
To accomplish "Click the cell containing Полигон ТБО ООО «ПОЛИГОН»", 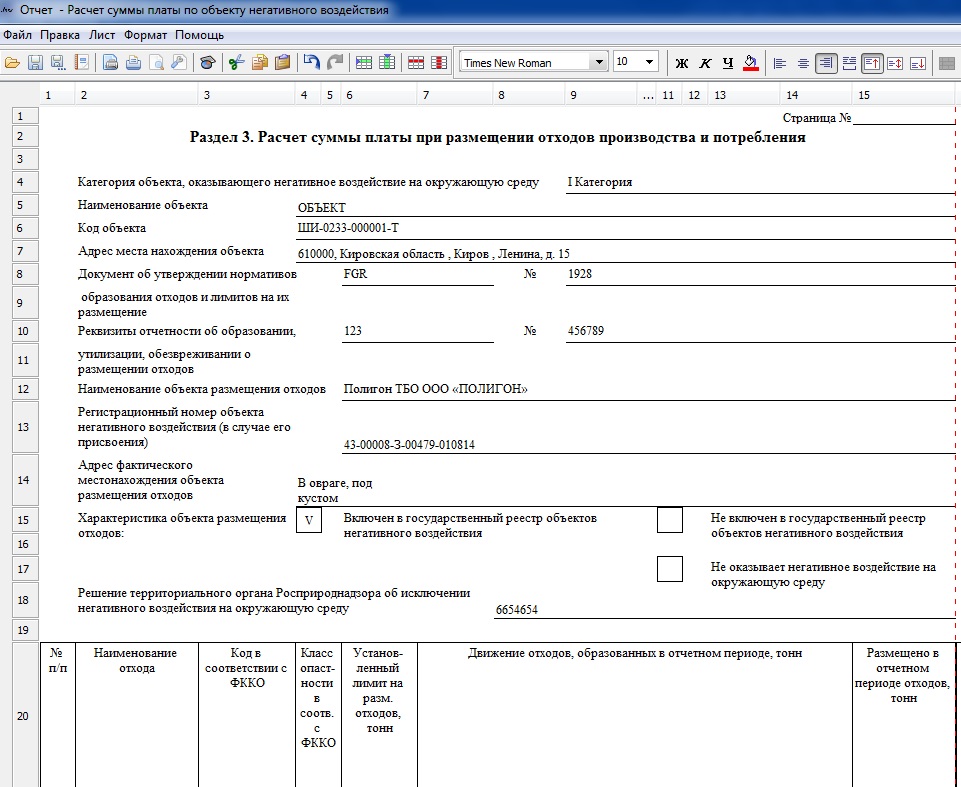I will (x=435, y=389).
